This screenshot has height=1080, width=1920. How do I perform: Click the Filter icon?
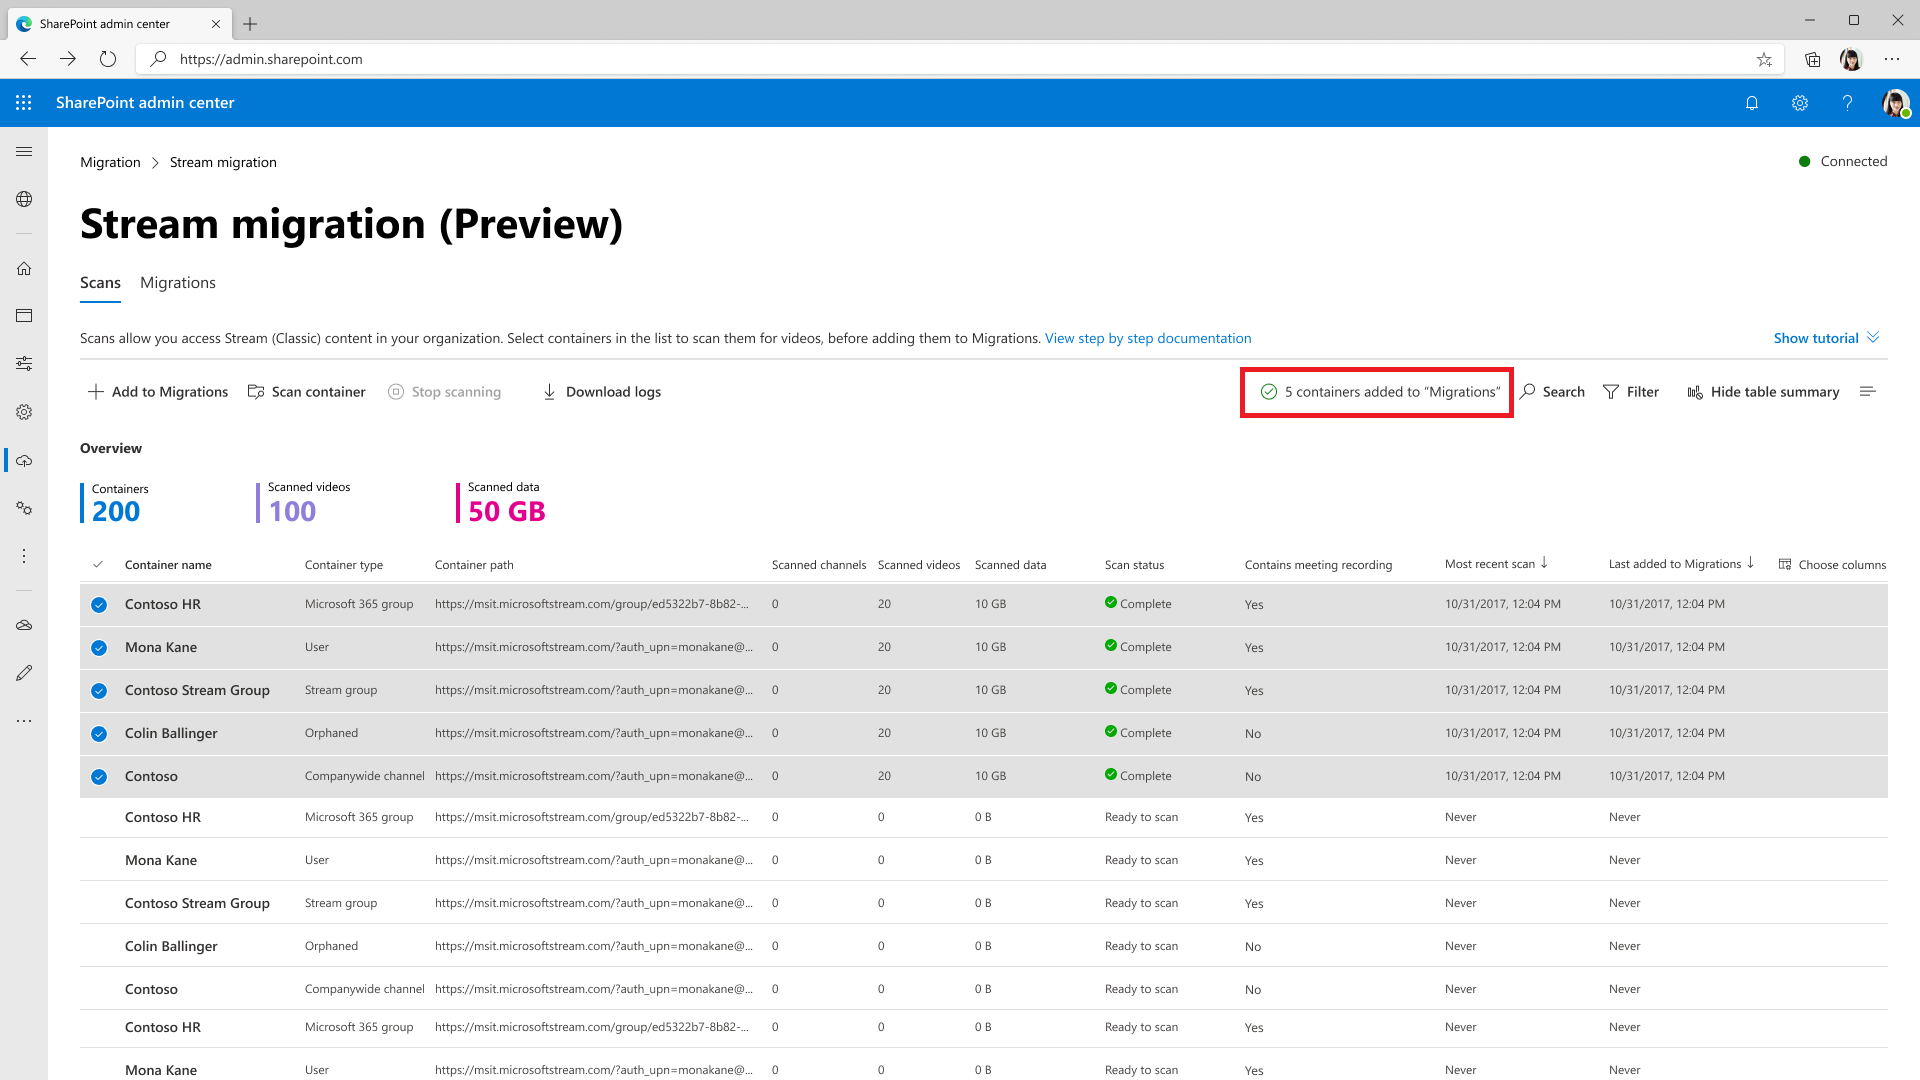(x=1611, y=392)
